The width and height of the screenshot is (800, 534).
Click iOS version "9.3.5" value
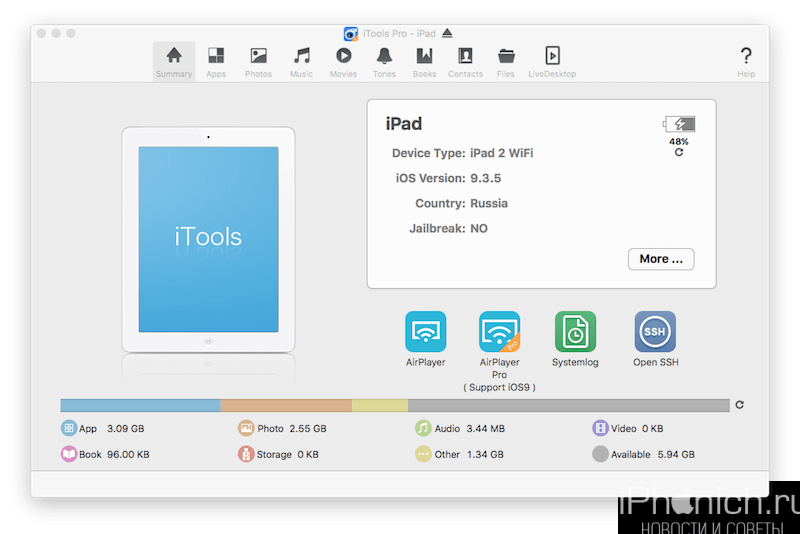pos(486,178)
